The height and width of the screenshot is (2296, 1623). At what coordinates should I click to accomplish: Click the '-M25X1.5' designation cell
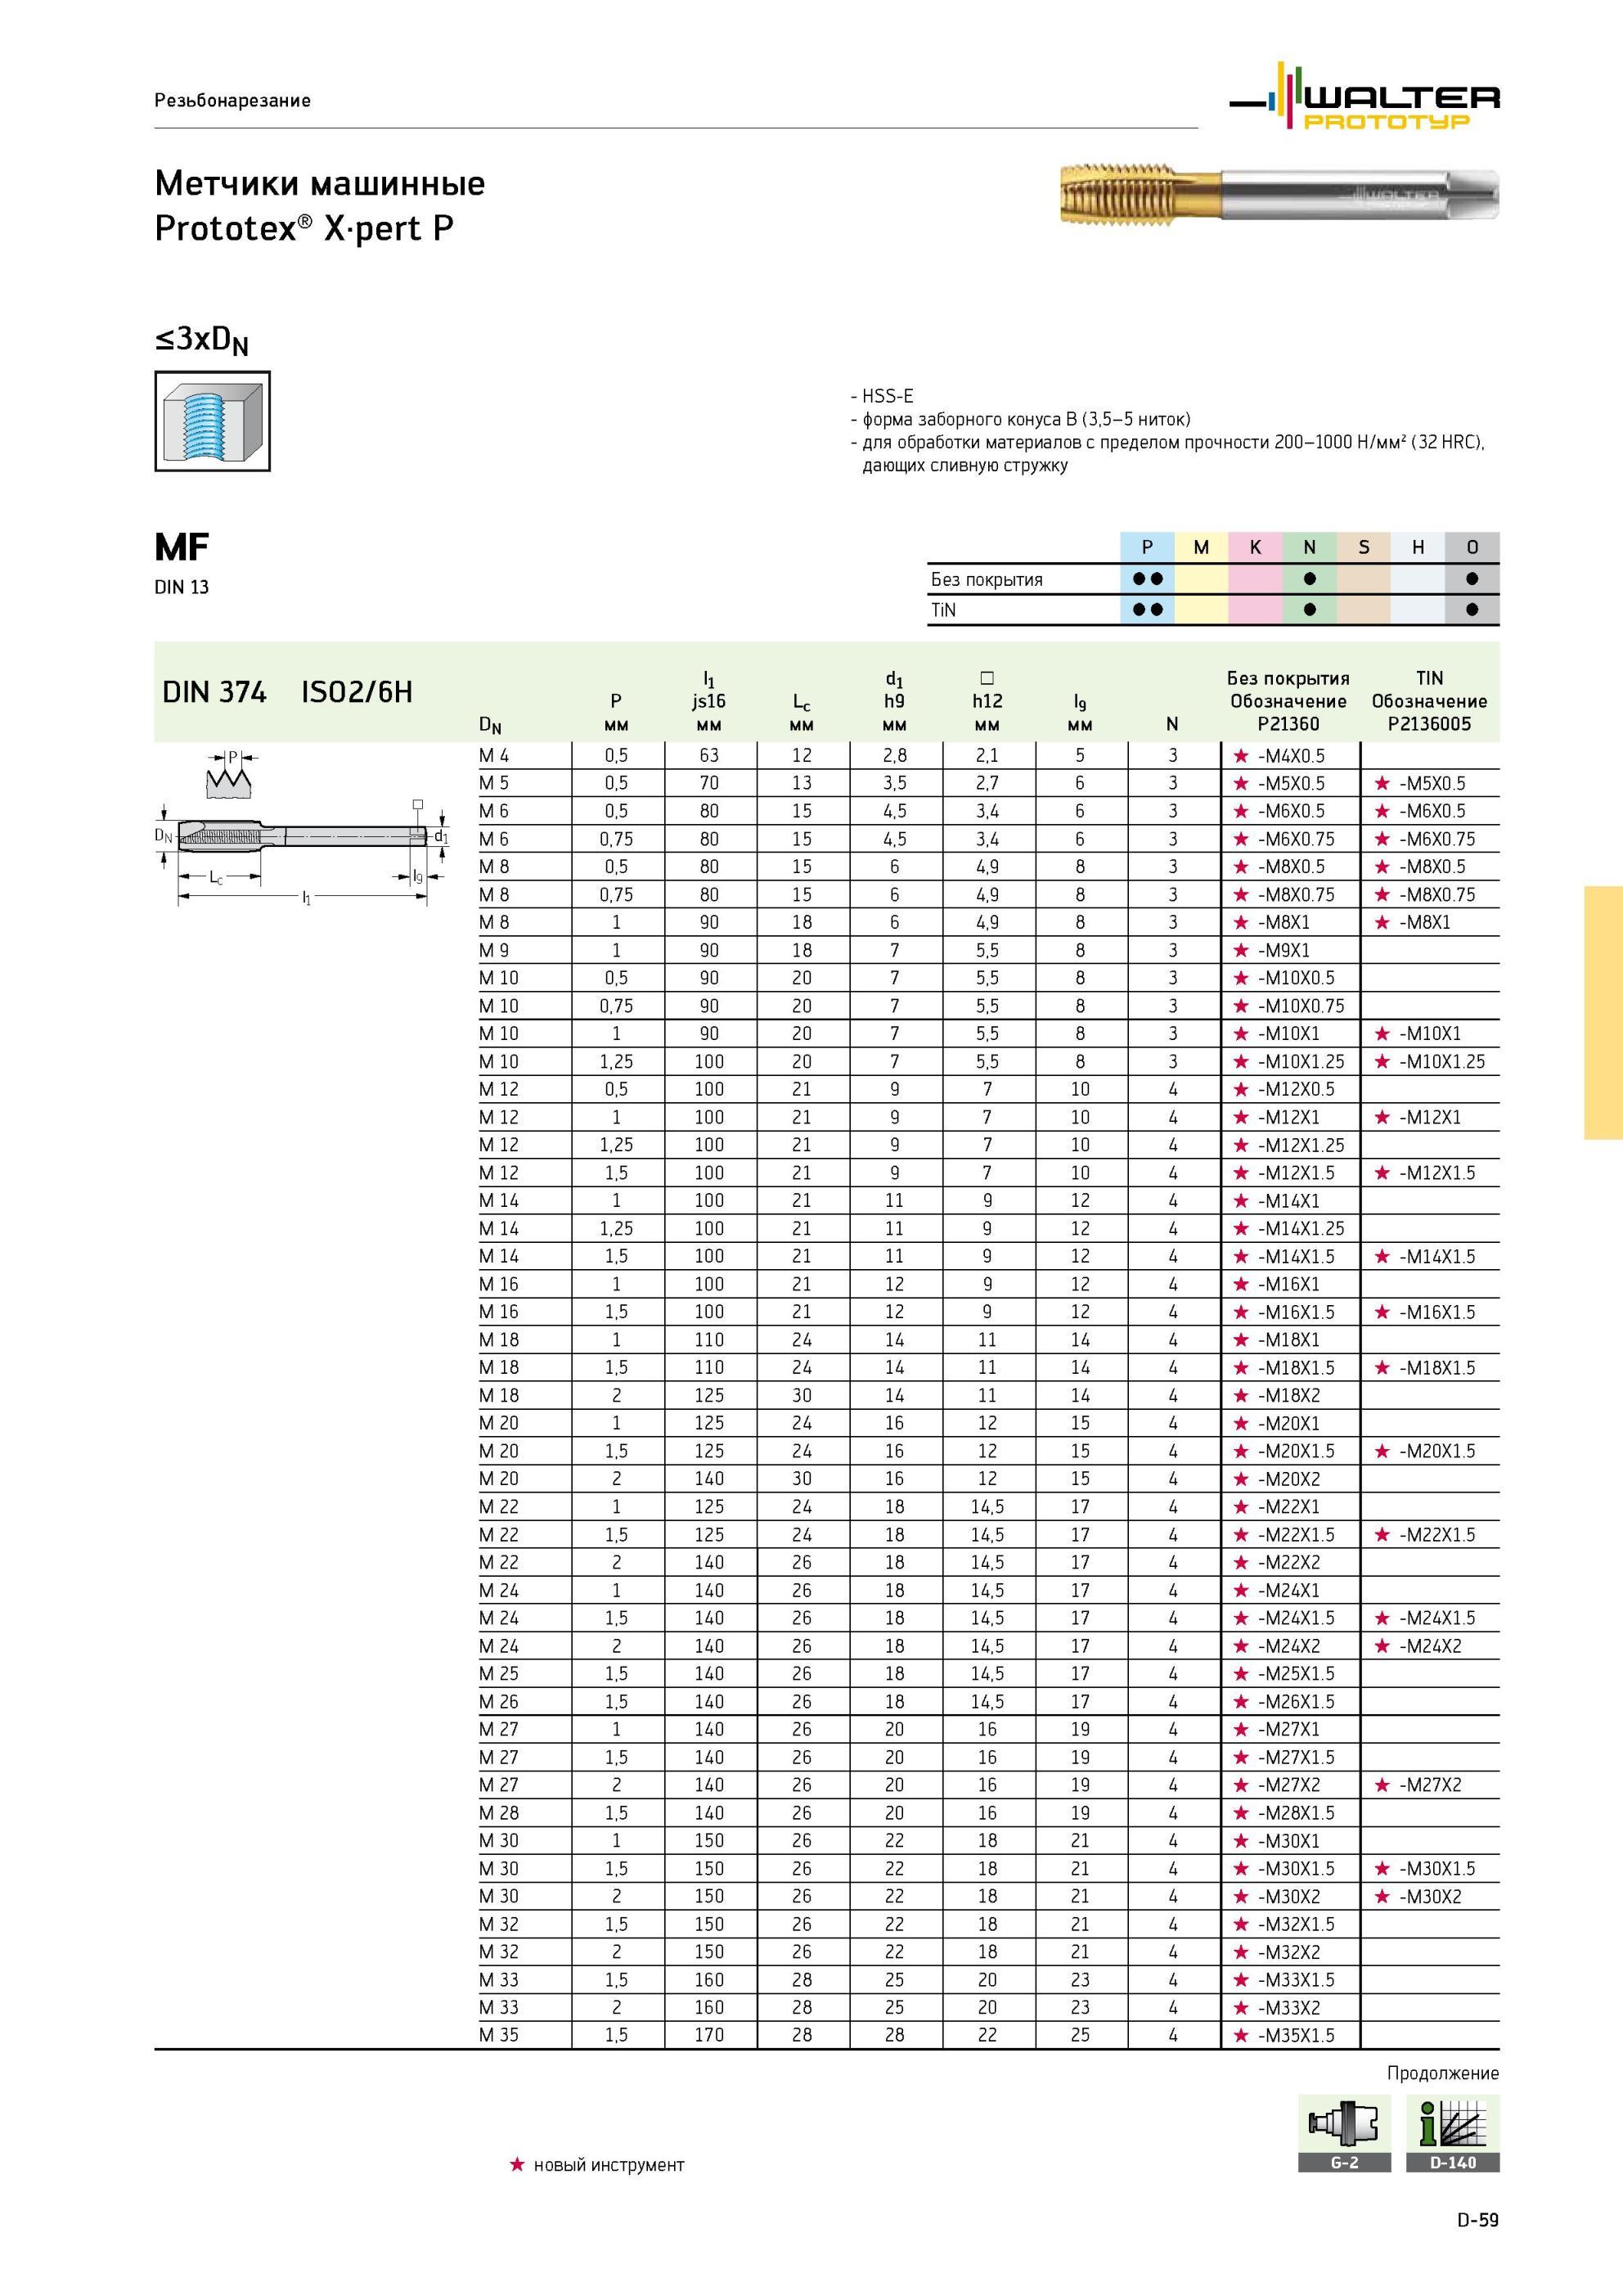click(x=1296, y=1674)
